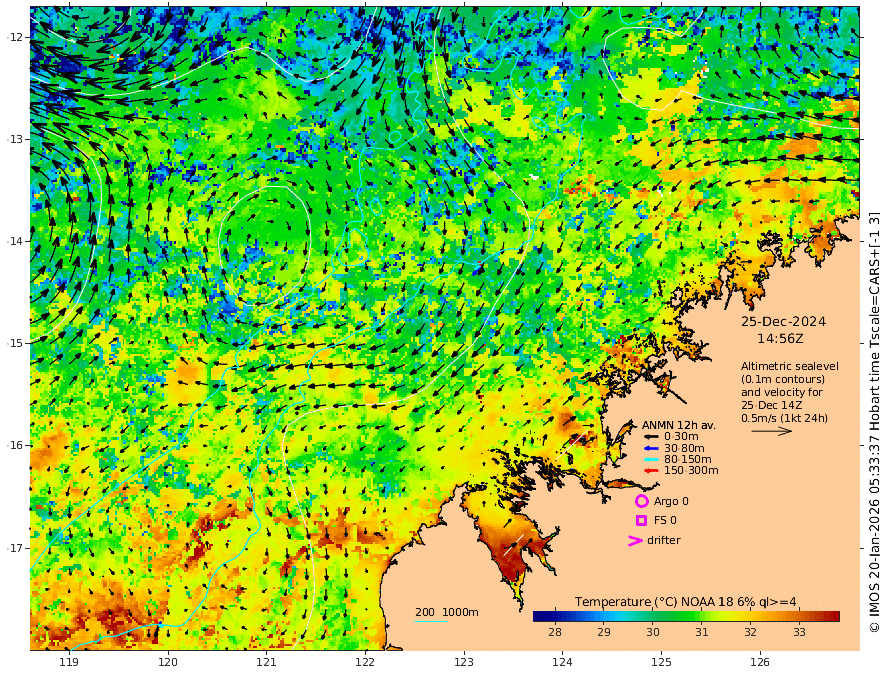Click the longitude axis label 119
Screen dimensions: 880x680
pos(69,663)
